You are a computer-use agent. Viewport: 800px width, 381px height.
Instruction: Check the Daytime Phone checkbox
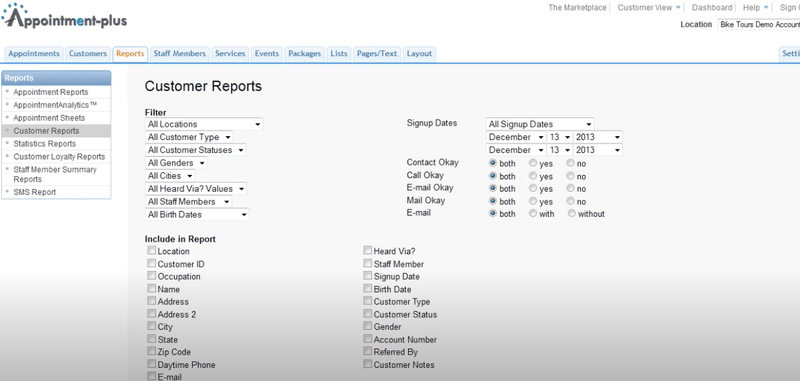152,364
